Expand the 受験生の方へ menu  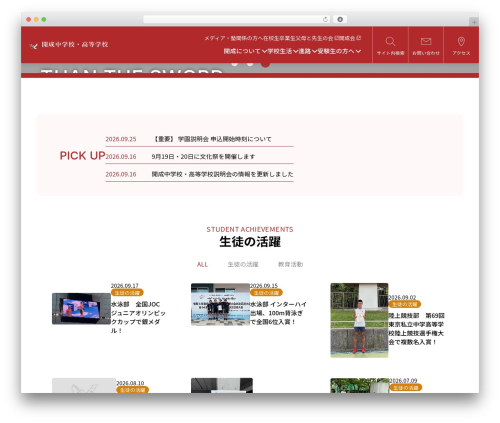tap(339, 51)
